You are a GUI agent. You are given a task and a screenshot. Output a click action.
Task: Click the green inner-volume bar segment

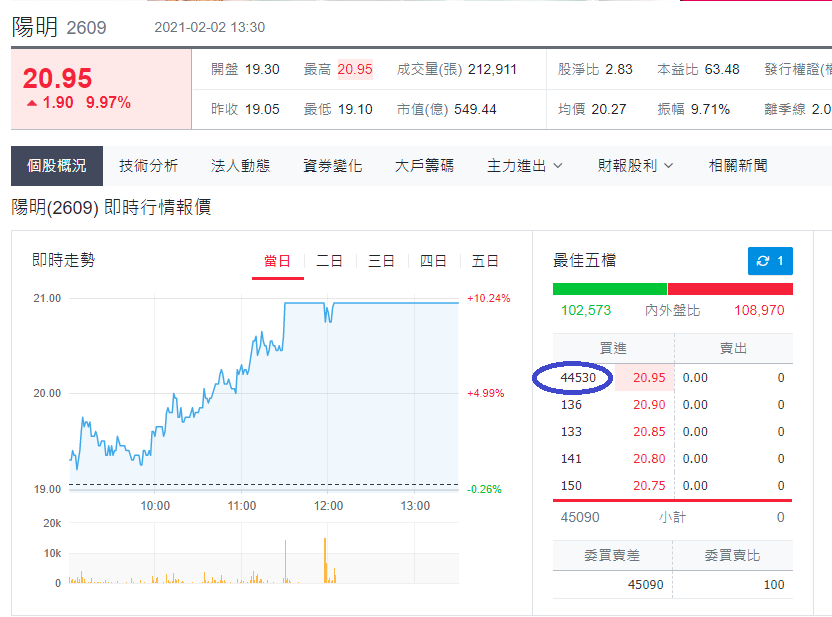click(610, 289)
